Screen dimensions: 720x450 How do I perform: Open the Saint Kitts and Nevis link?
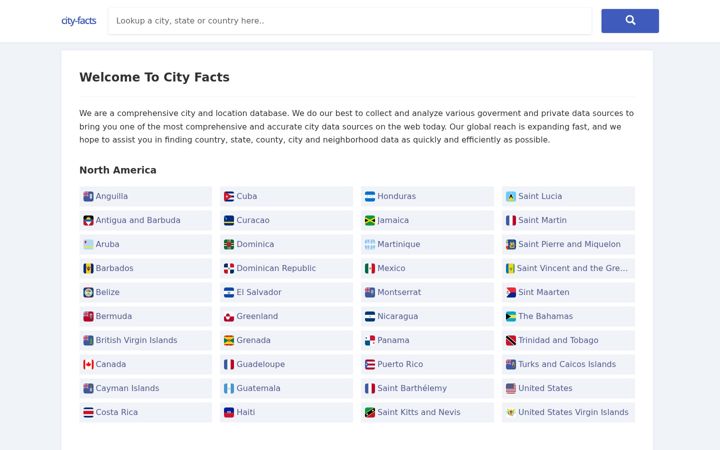click(428, 412)
